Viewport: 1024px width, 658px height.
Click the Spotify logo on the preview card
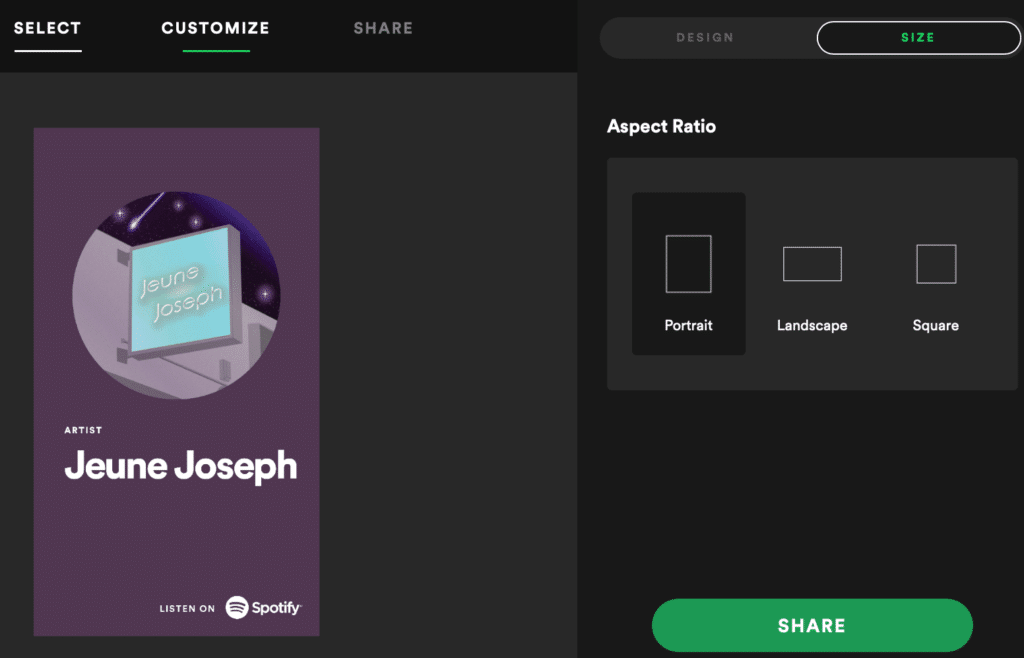[263, 608]
